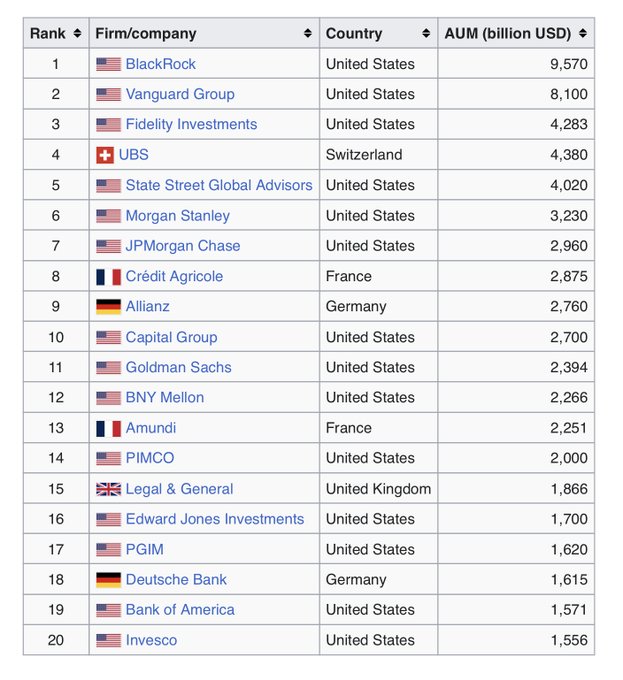Click the French flag beside Amundi

[108, 428]
